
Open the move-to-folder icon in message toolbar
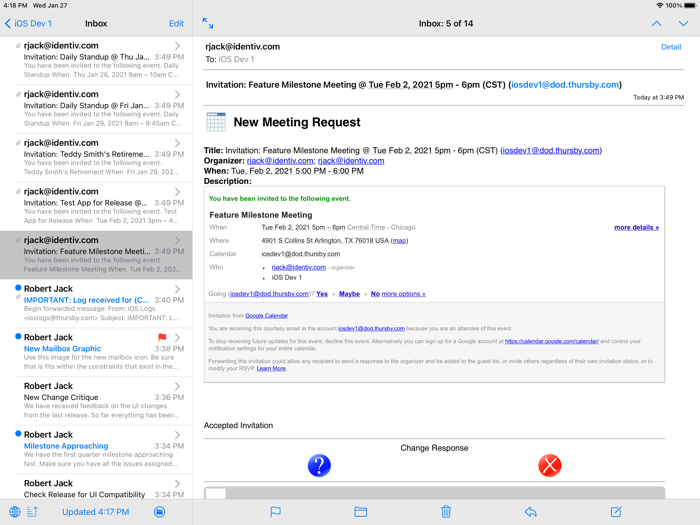(360, 511)
